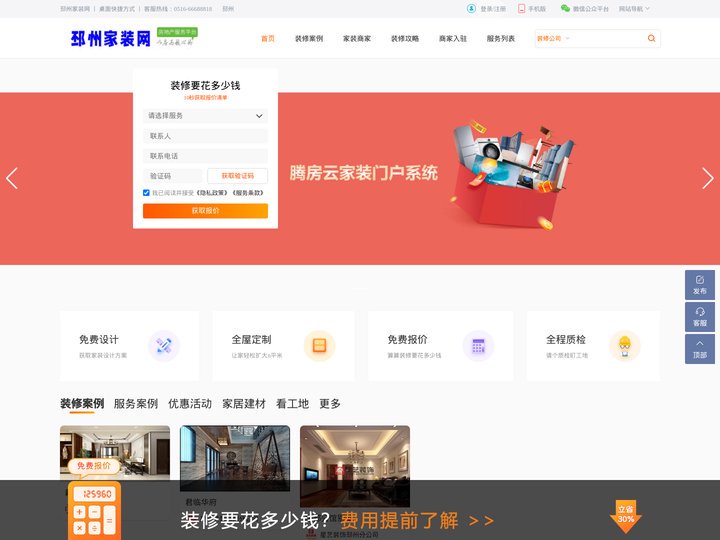Click the 全程质检 card title
This screenshot has height=540, width=720.
click(x=566, y=339)
